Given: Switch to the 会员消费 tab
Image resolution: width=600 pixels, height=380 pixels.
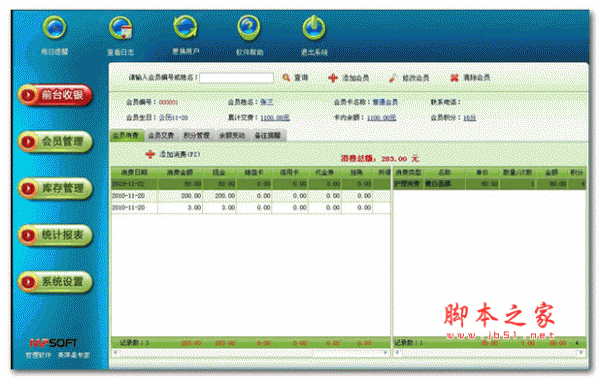Looking at the screenshot, I should (126, 135).
